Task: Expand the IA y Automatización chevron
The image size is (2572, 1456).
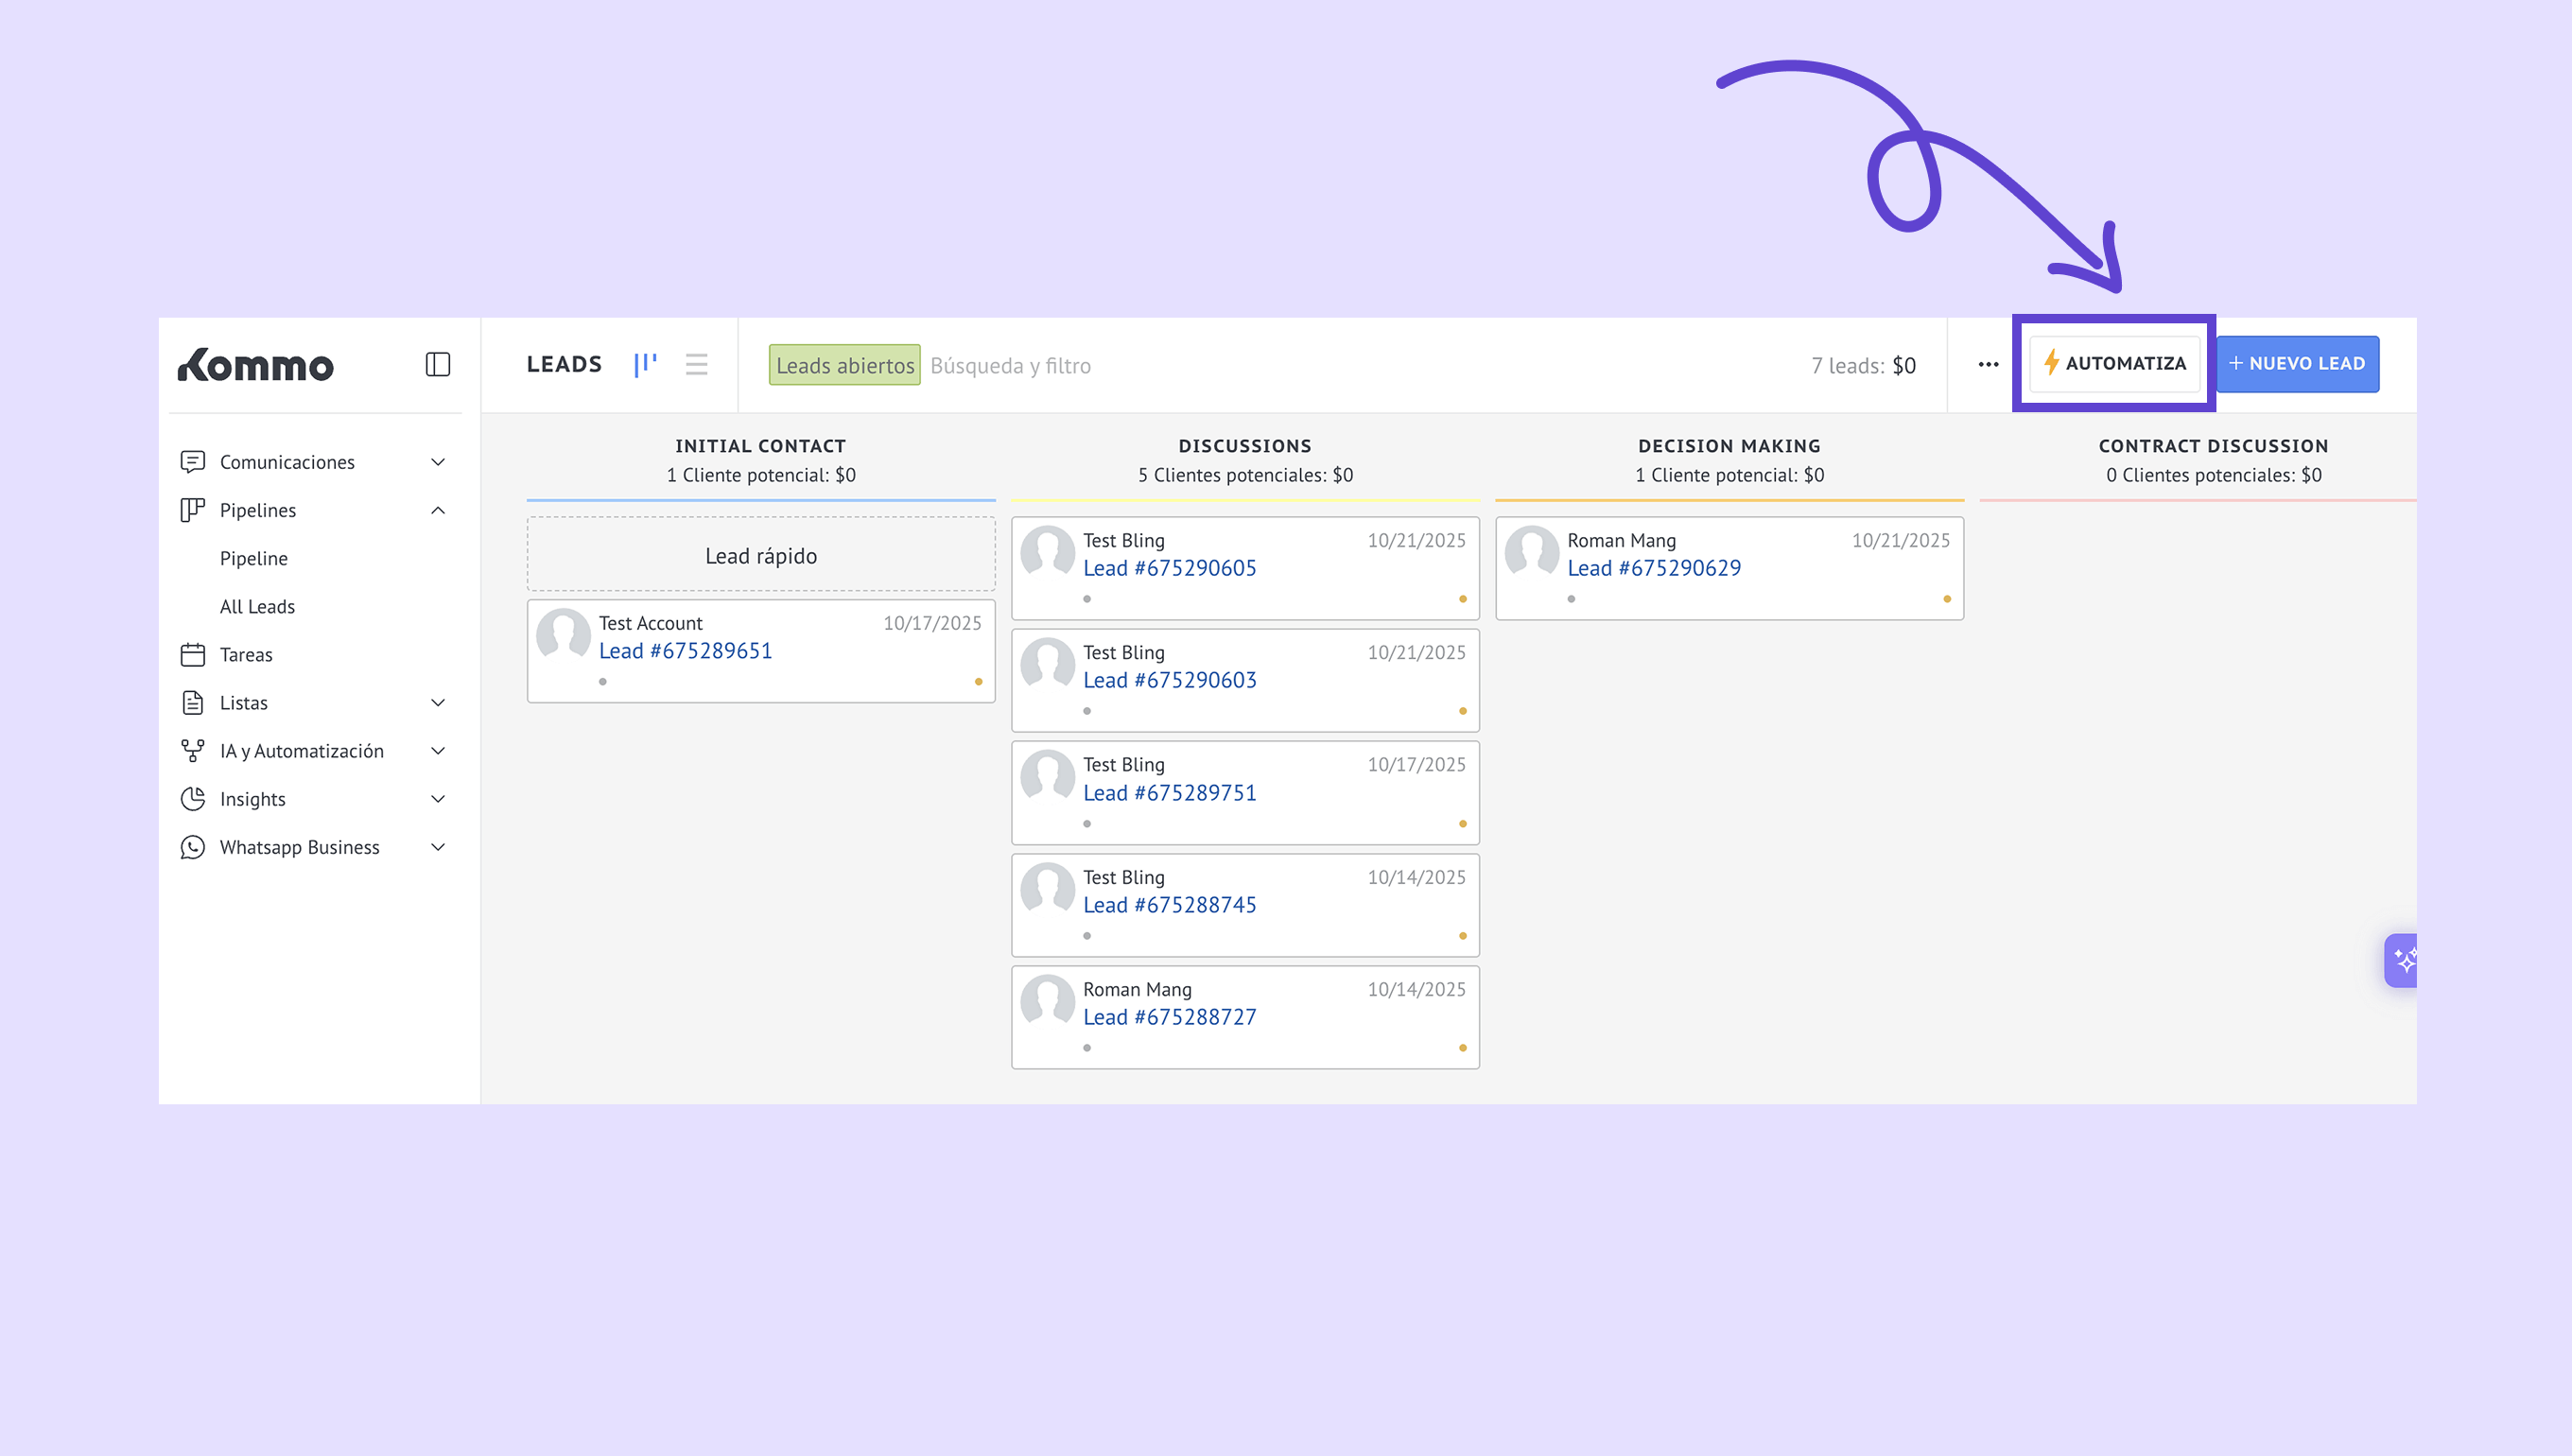Action: click(x=437, y=751)
